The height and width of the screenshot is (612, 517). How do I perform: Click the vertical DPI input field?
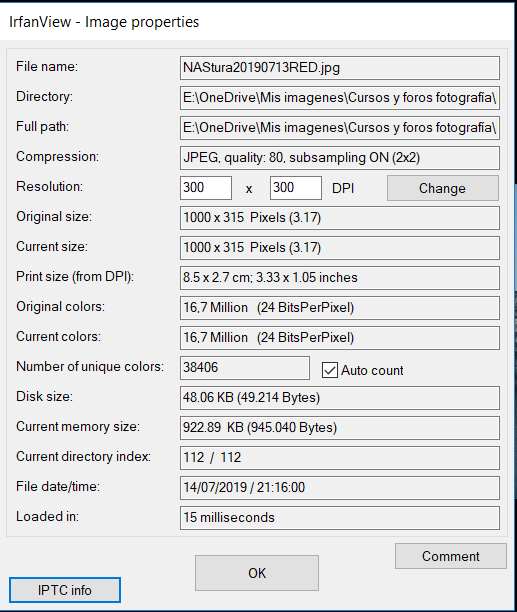point(296,188)
